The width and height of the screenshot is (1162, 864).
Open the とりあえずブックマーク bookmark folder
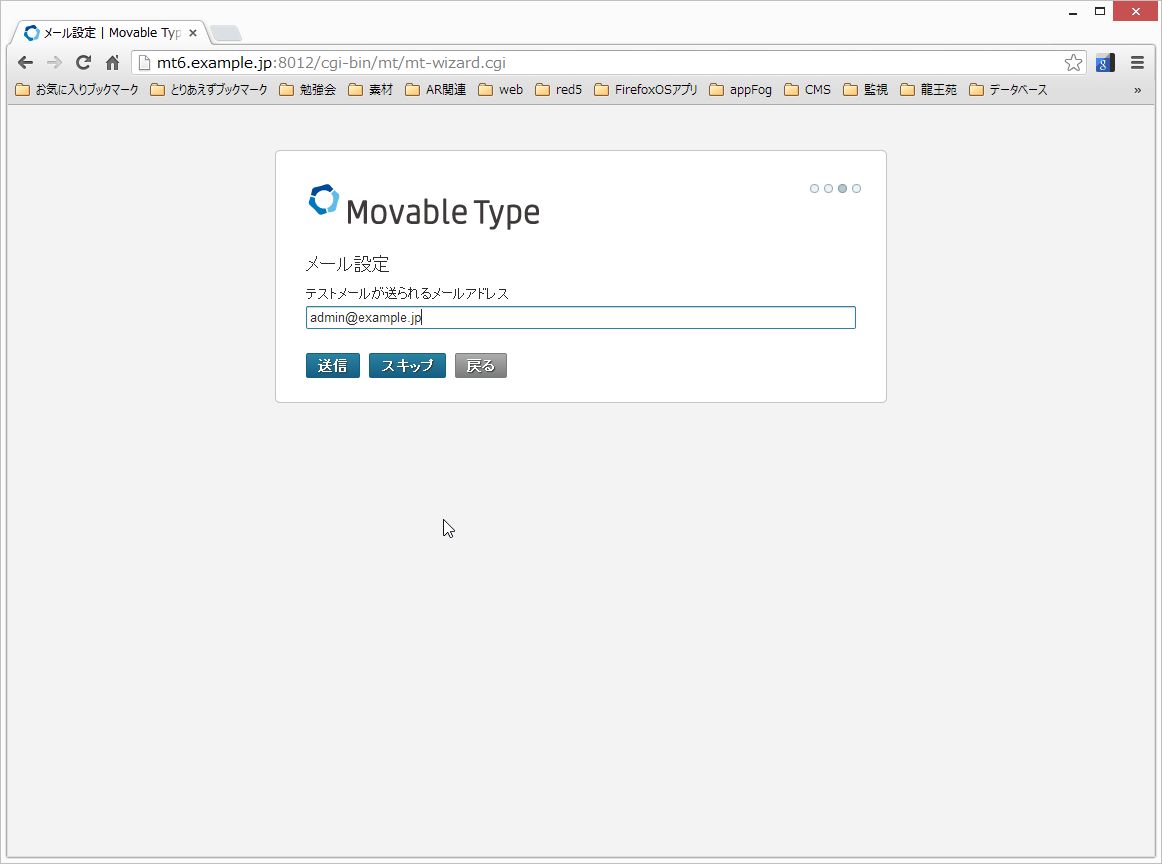[209, 90]
